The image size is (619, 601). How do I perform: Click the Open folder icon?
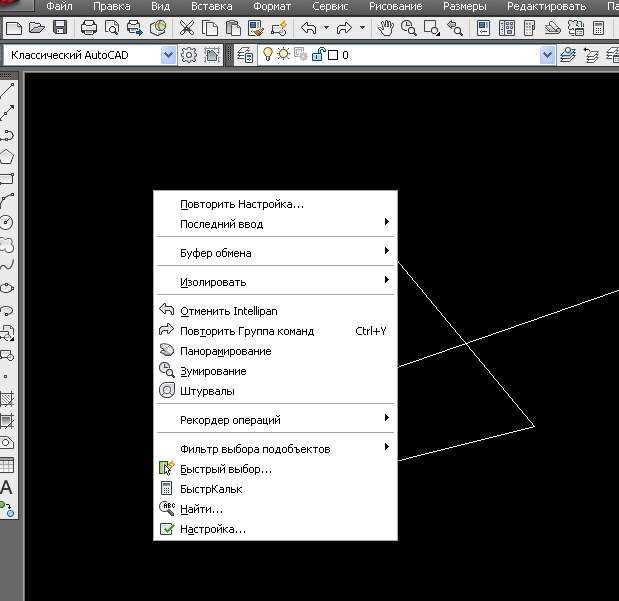pyautogui.click(x=37, y=28)
